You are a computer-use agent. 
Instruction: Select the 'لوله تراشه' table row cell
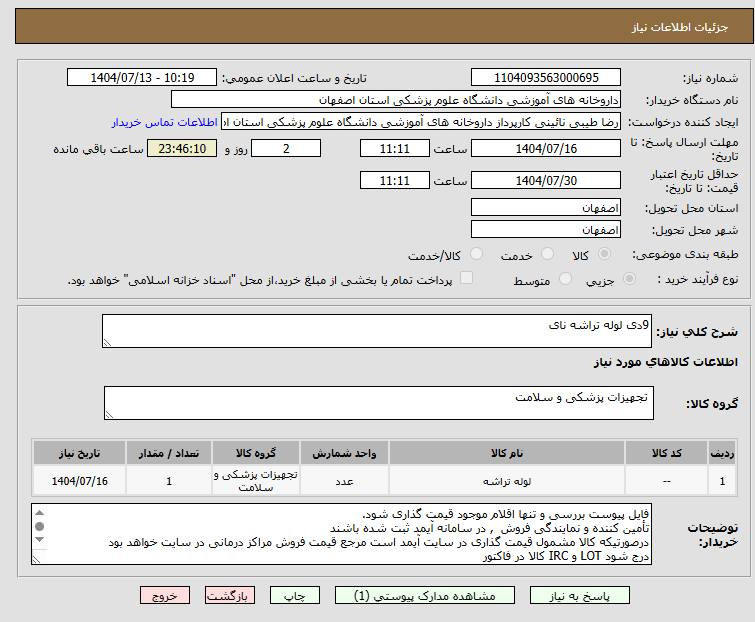[507, 481]
